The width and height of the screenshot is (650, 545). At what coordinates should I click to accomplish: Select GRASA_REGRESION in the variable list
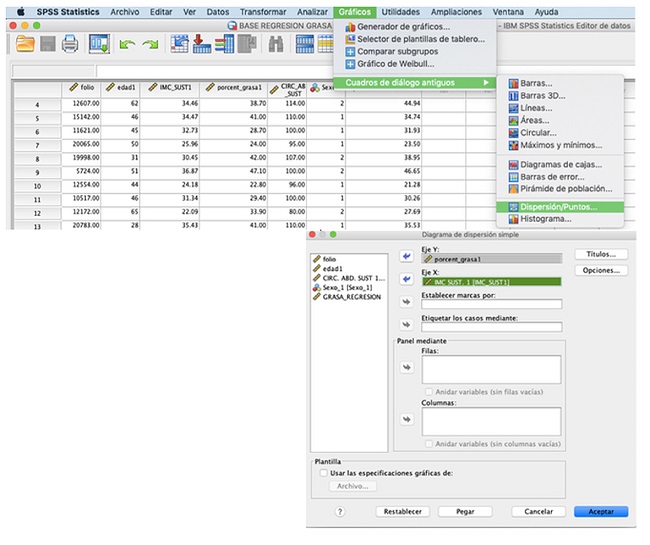(x=350, y=297)
